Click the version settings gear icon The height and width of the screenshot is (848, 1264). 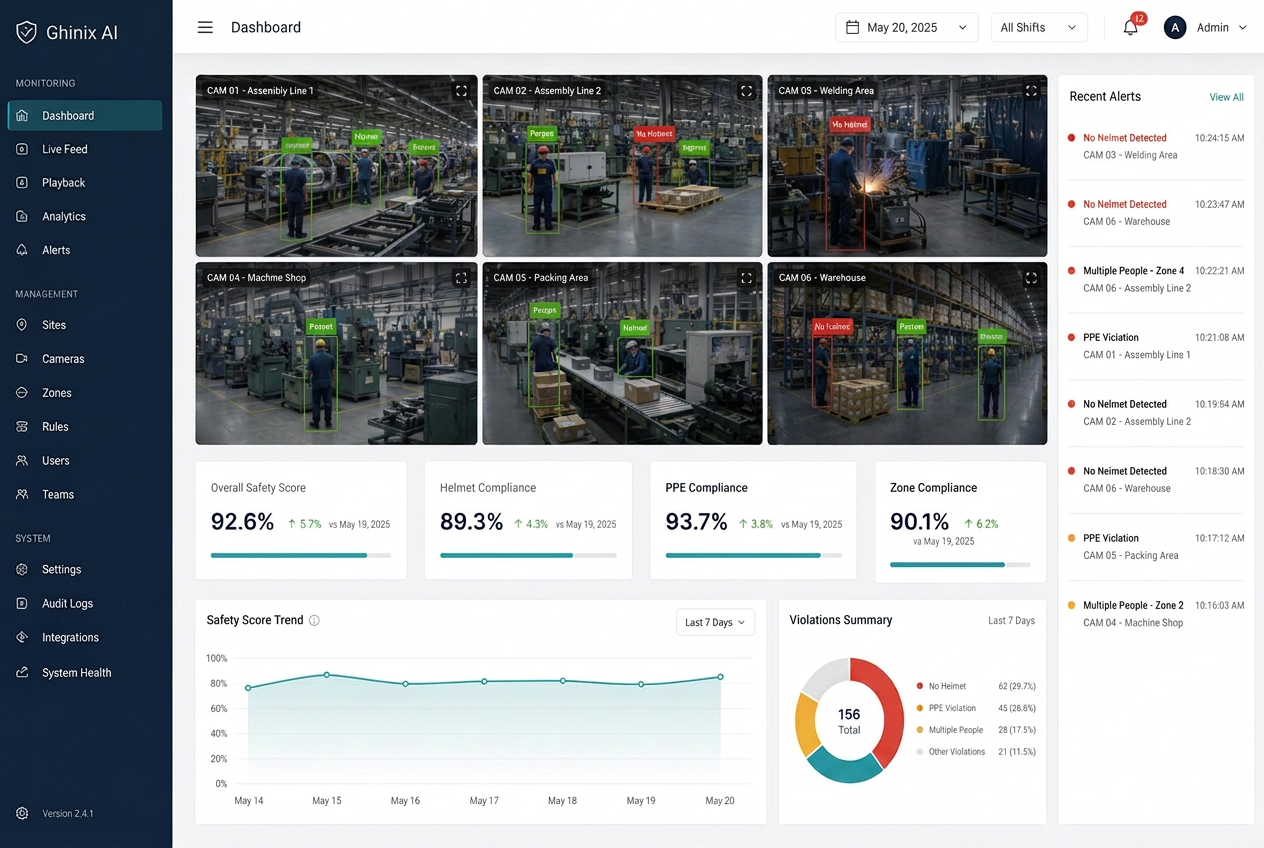22,813
